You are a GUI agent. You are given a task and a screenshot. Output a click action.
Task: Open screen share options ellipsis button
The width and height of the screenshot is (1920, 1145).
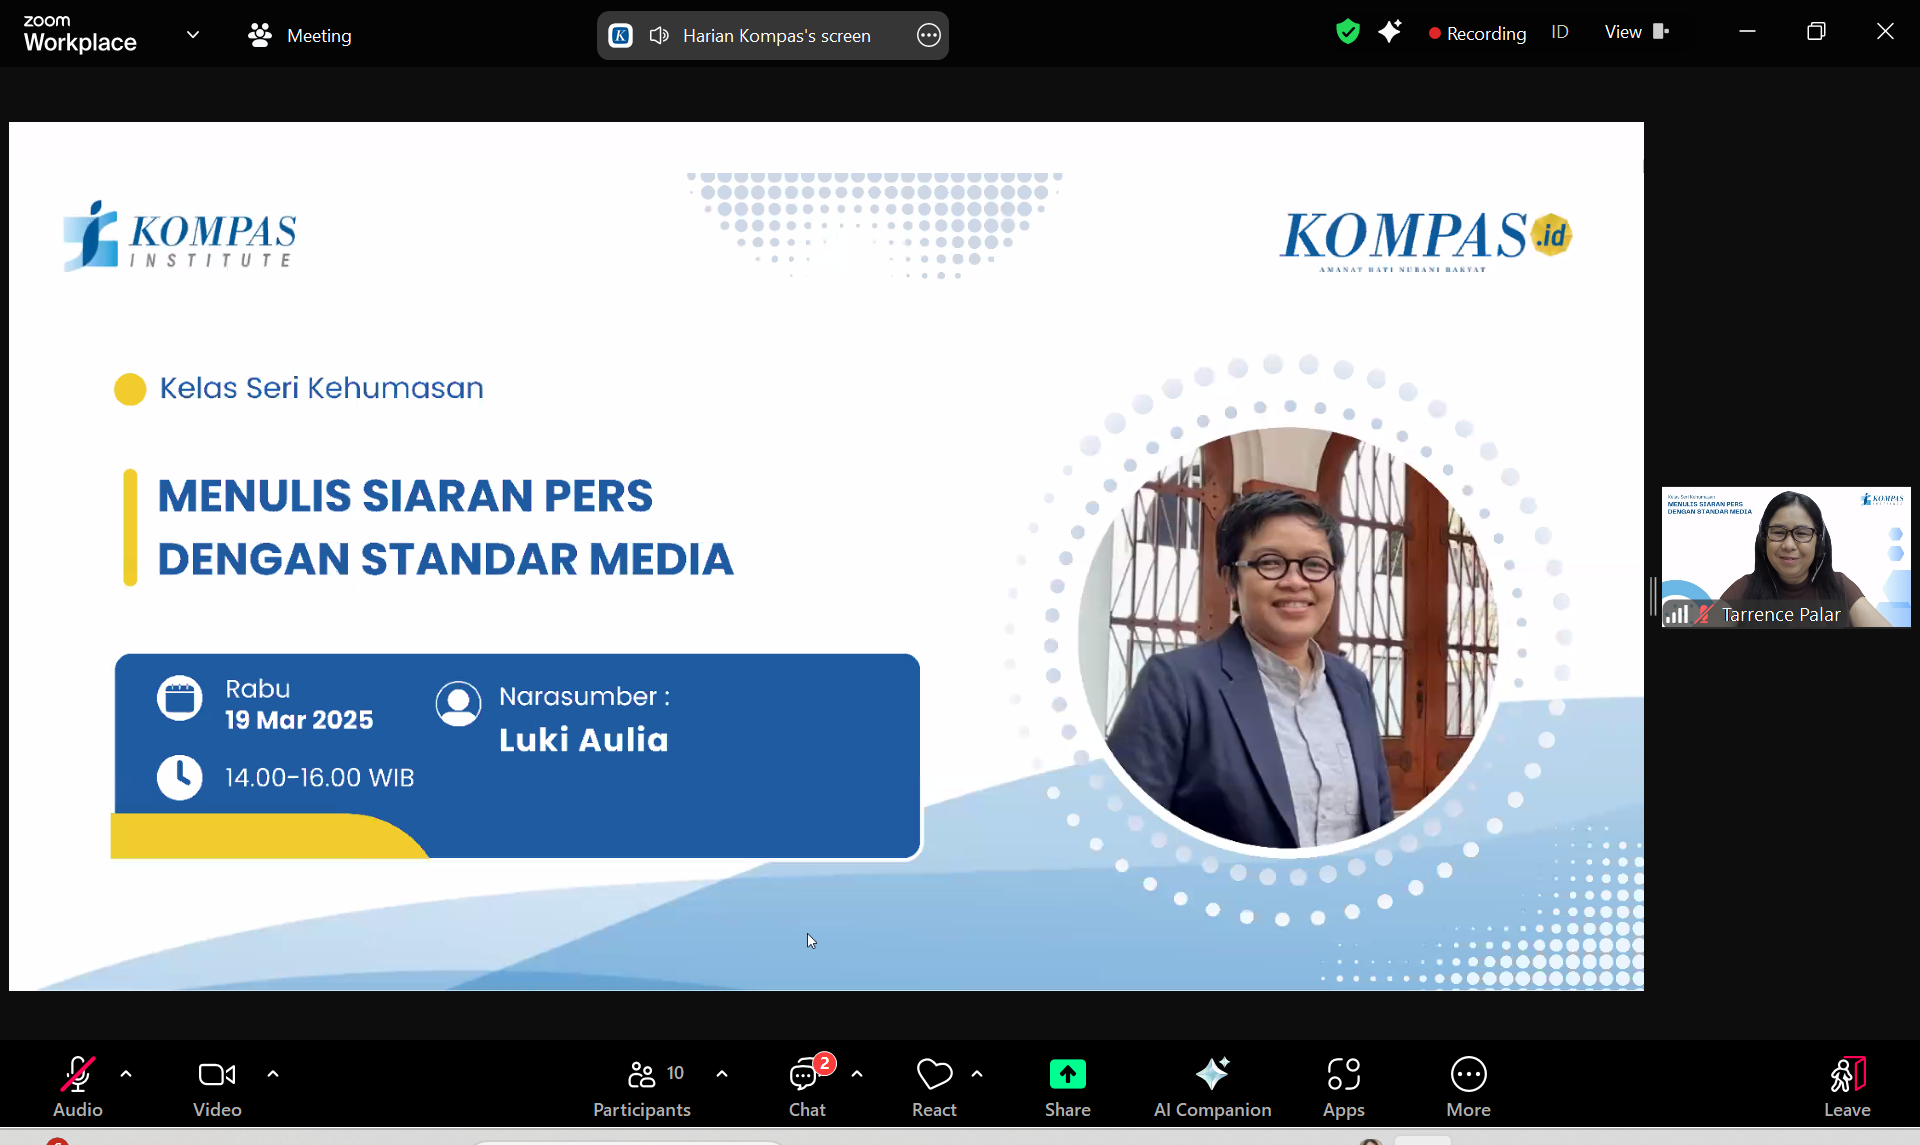[x=928, y=36]
